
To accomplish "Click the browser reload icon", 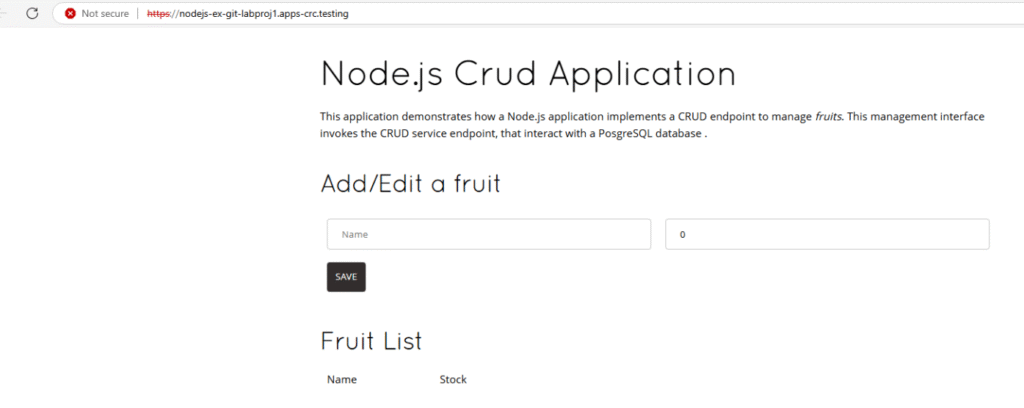I will 32,14.
